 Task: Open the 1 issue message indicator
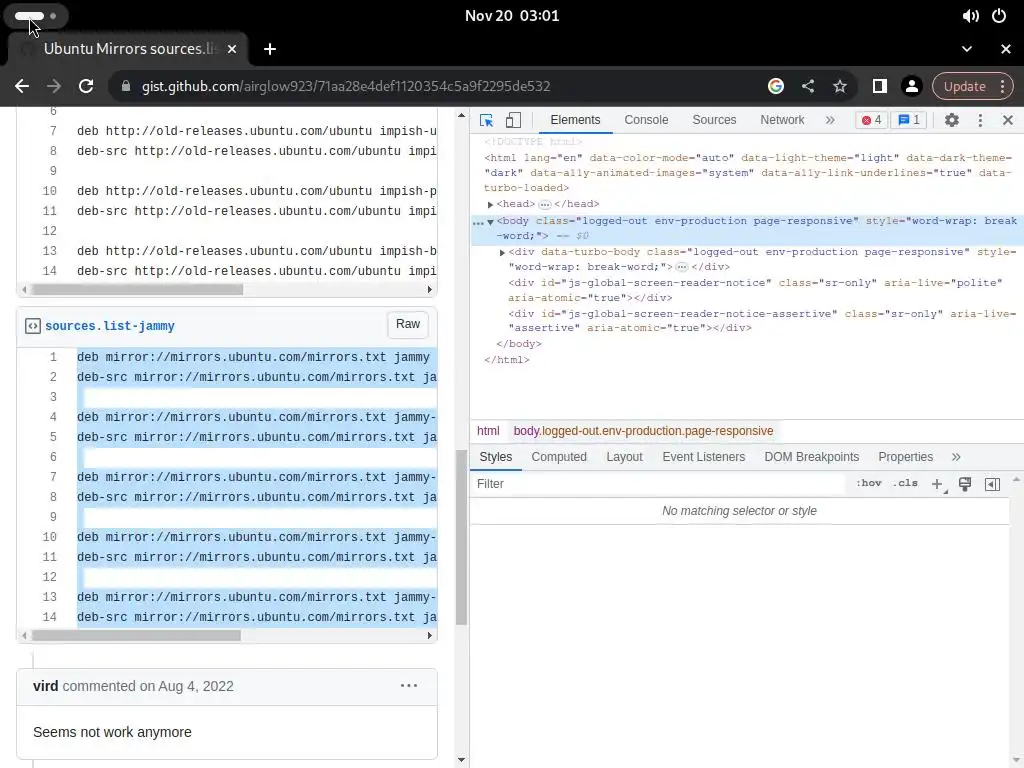909,120
